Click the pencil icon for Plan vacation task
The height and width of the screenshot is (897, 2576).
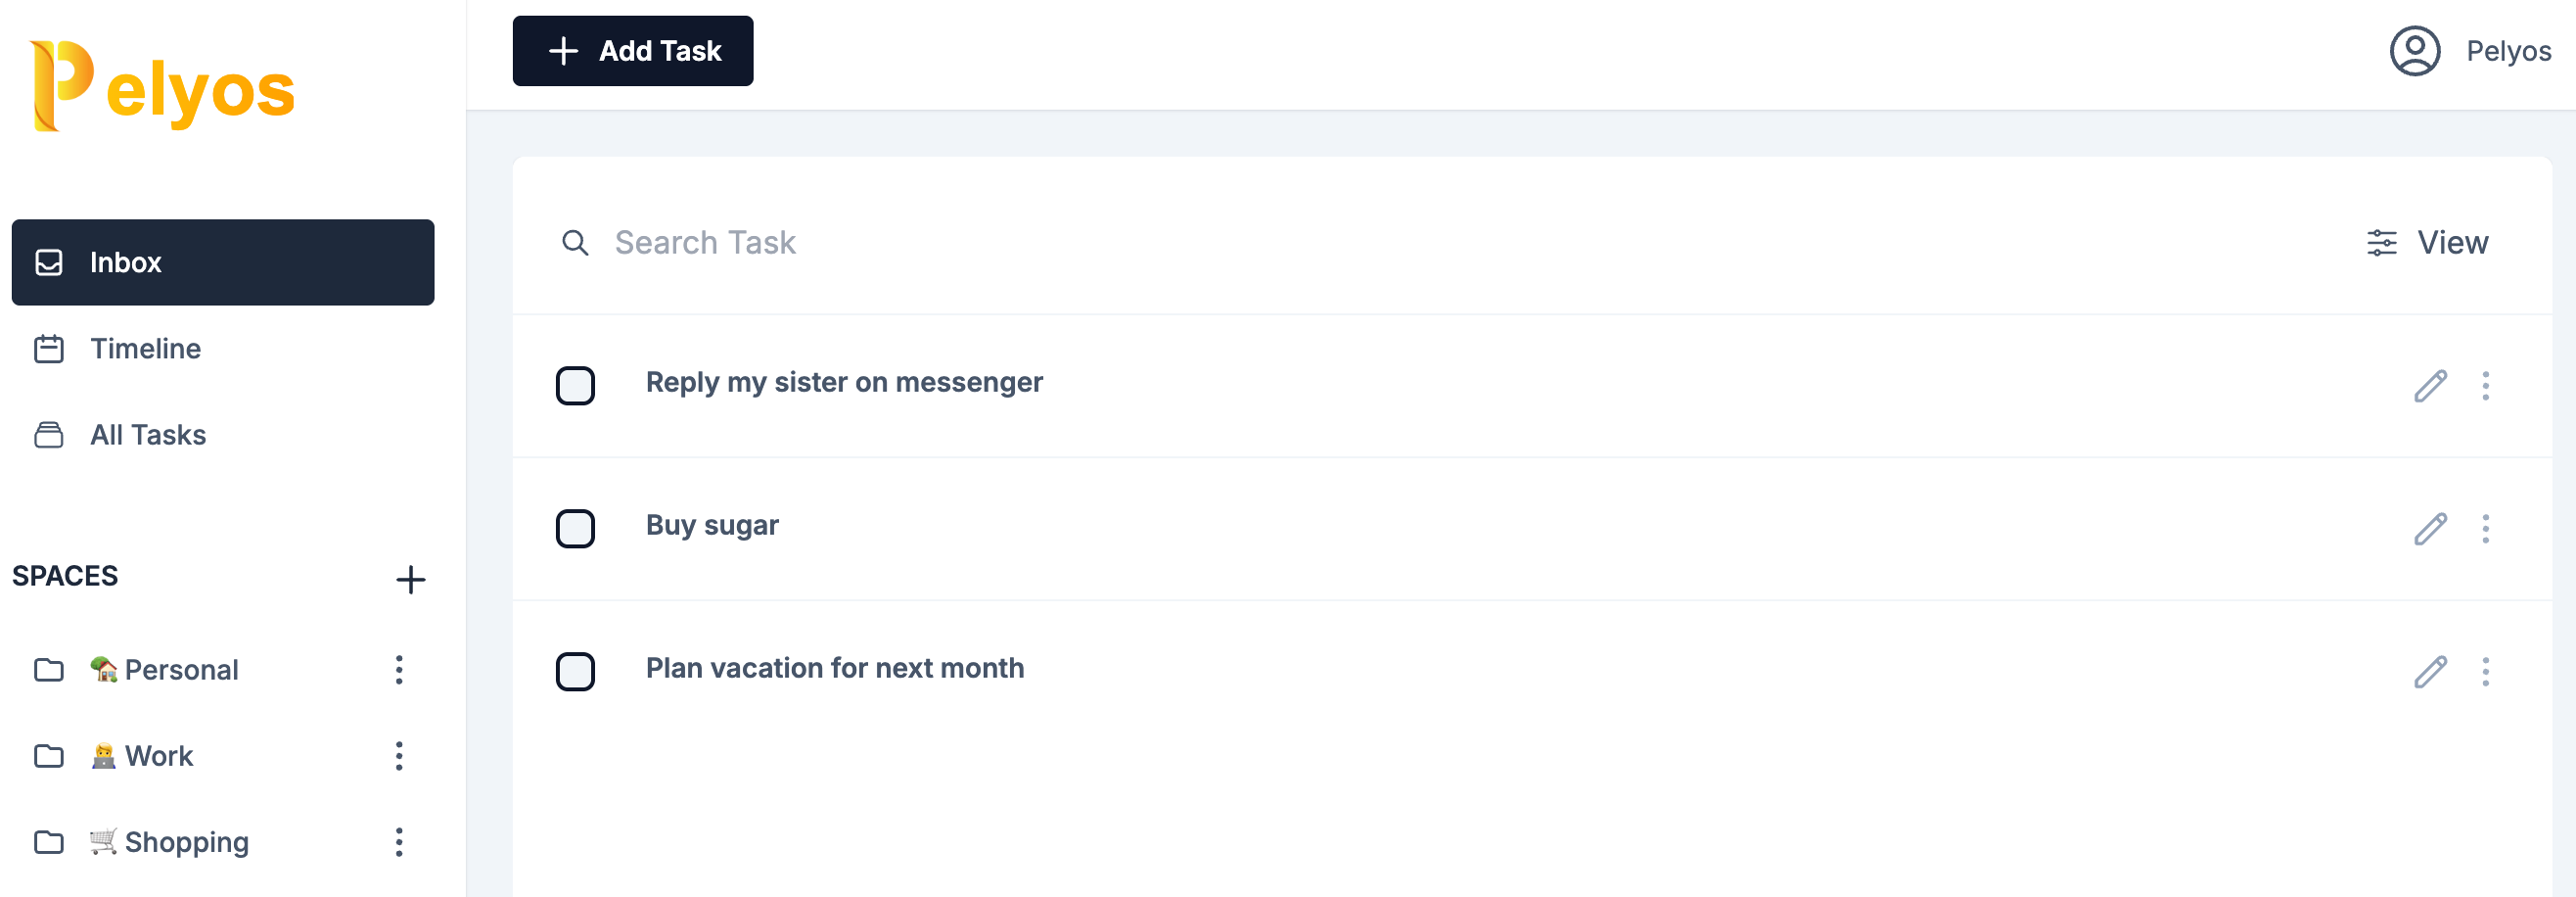point(2430,671)
